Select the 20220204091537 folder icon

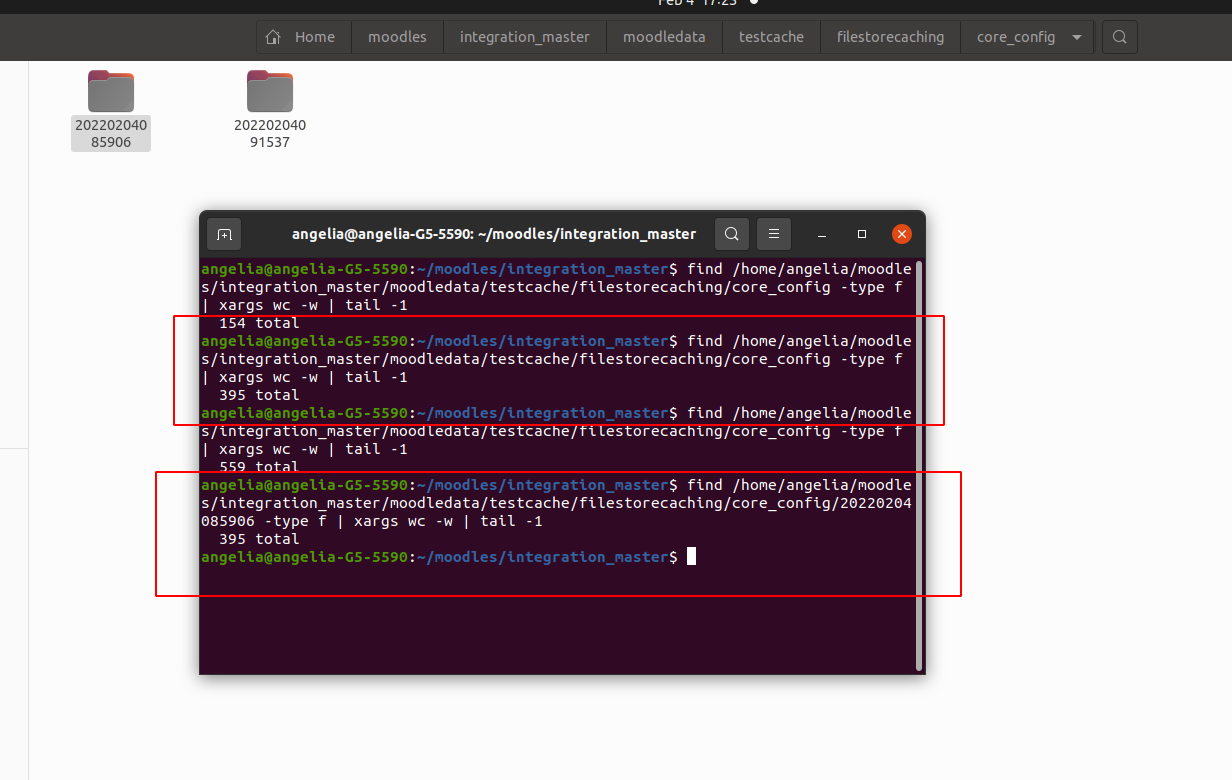click(x=270, y=91)
